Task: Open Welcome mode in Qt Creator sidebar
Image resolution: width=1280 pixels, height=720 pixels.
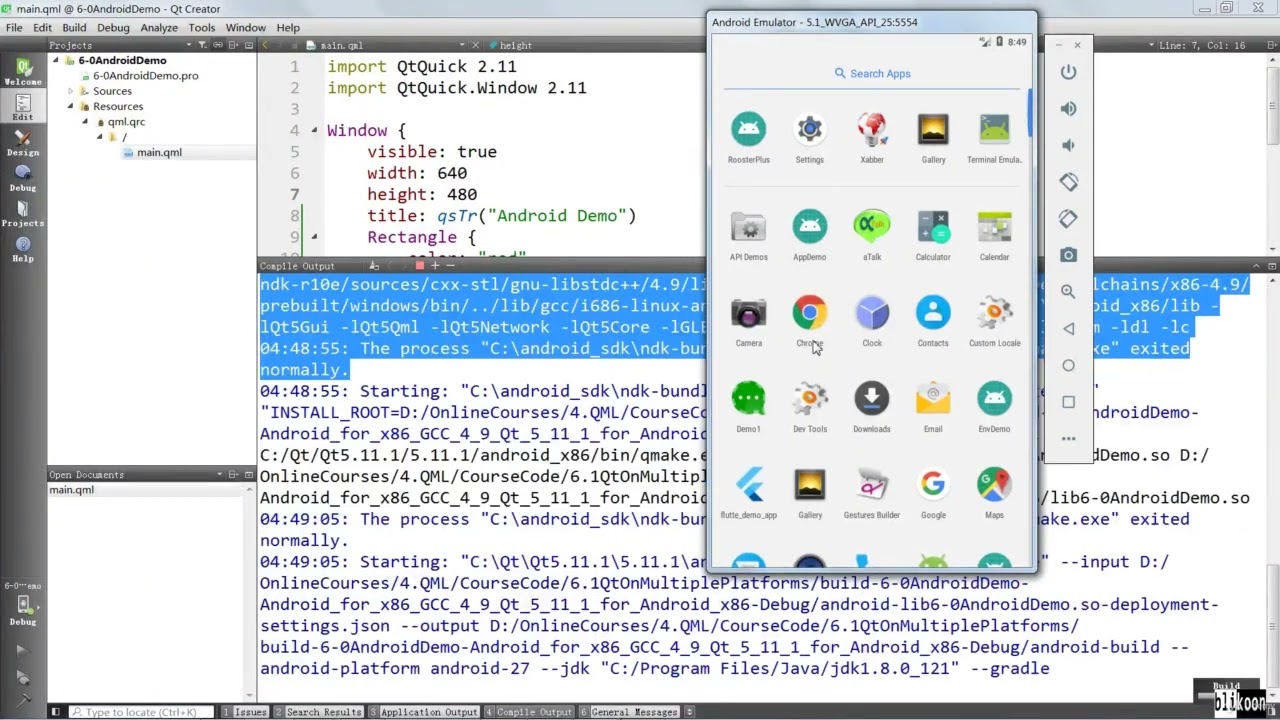Action: [23, 73]
